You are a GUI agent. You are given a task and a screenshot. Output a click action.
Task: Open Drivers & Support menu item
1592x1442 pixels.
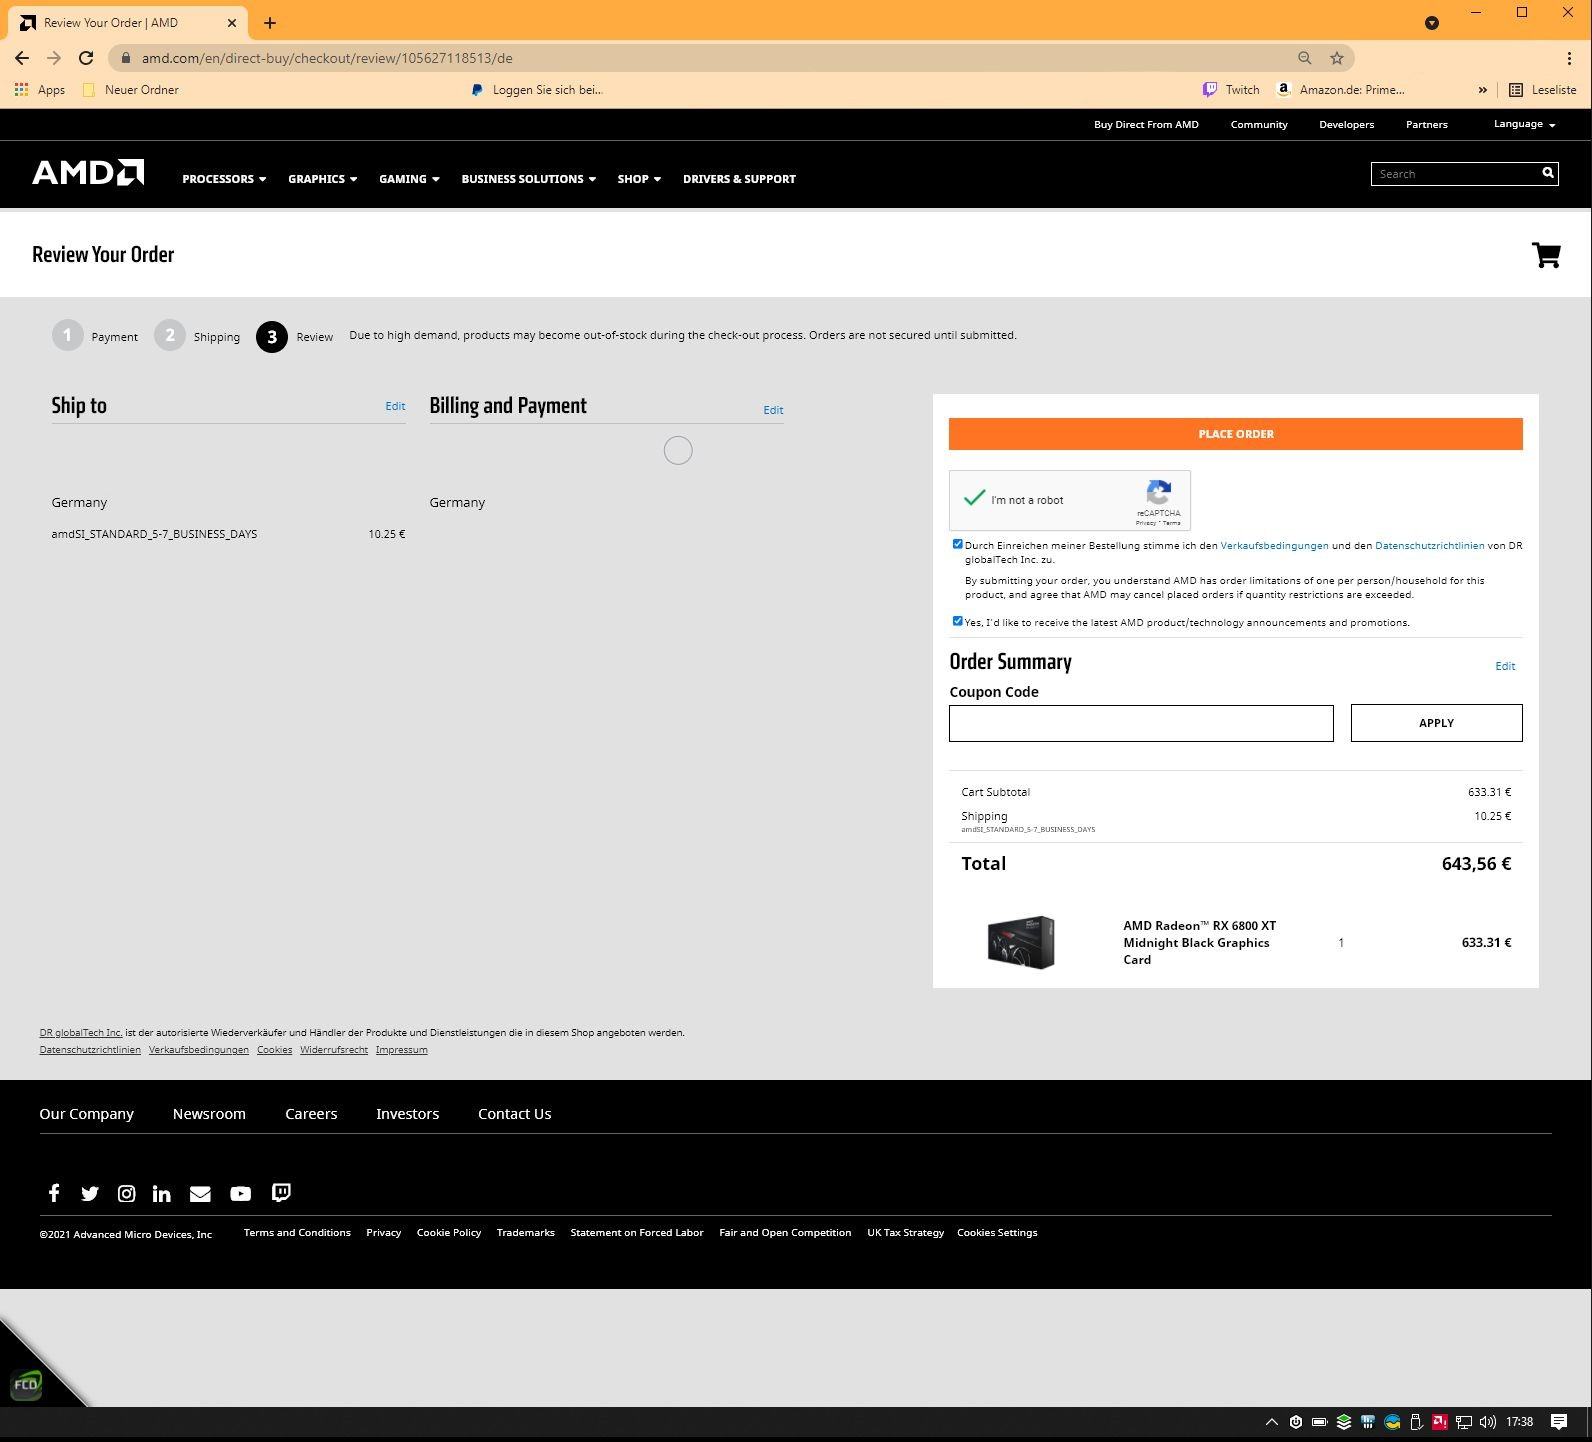pos(739,179)
